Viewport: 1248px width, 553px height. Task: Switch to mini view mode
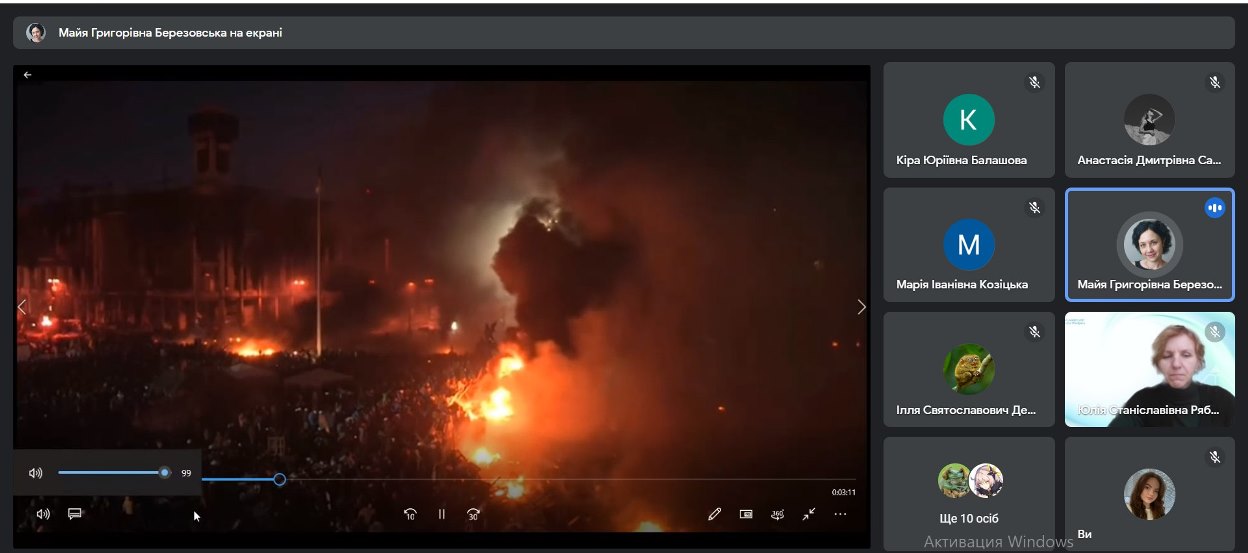746,514
